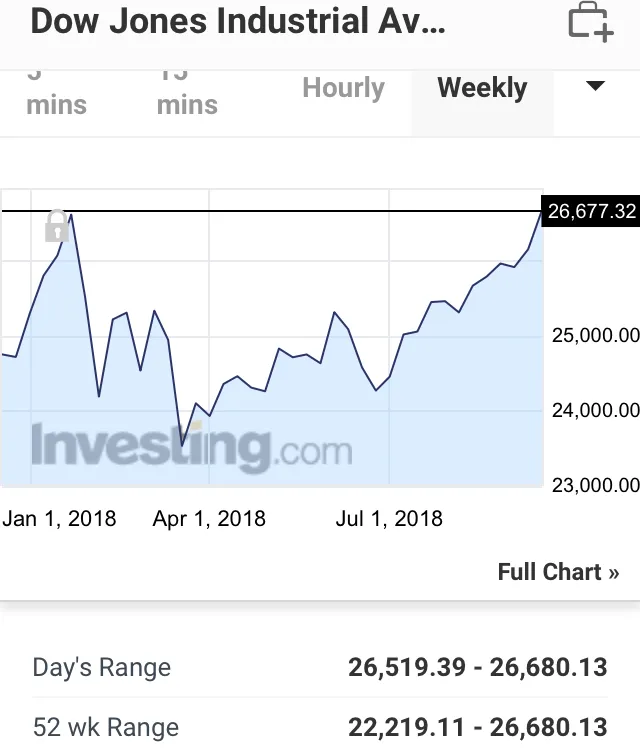The image size is (640, 755).
Task: Click the Investing.com watermark logo
Action: pos(191,447)
